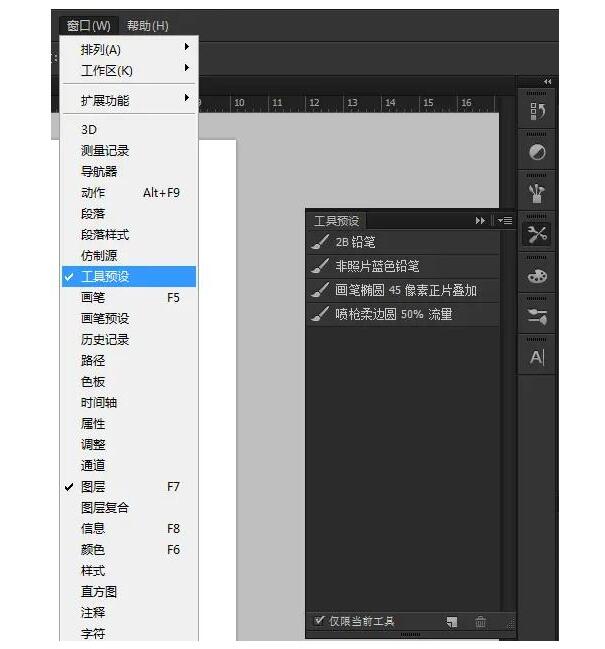This screenshot has width=605, height=649.
Task: Collapse the 工具预设 panel with double arrows
Action: 480,221
